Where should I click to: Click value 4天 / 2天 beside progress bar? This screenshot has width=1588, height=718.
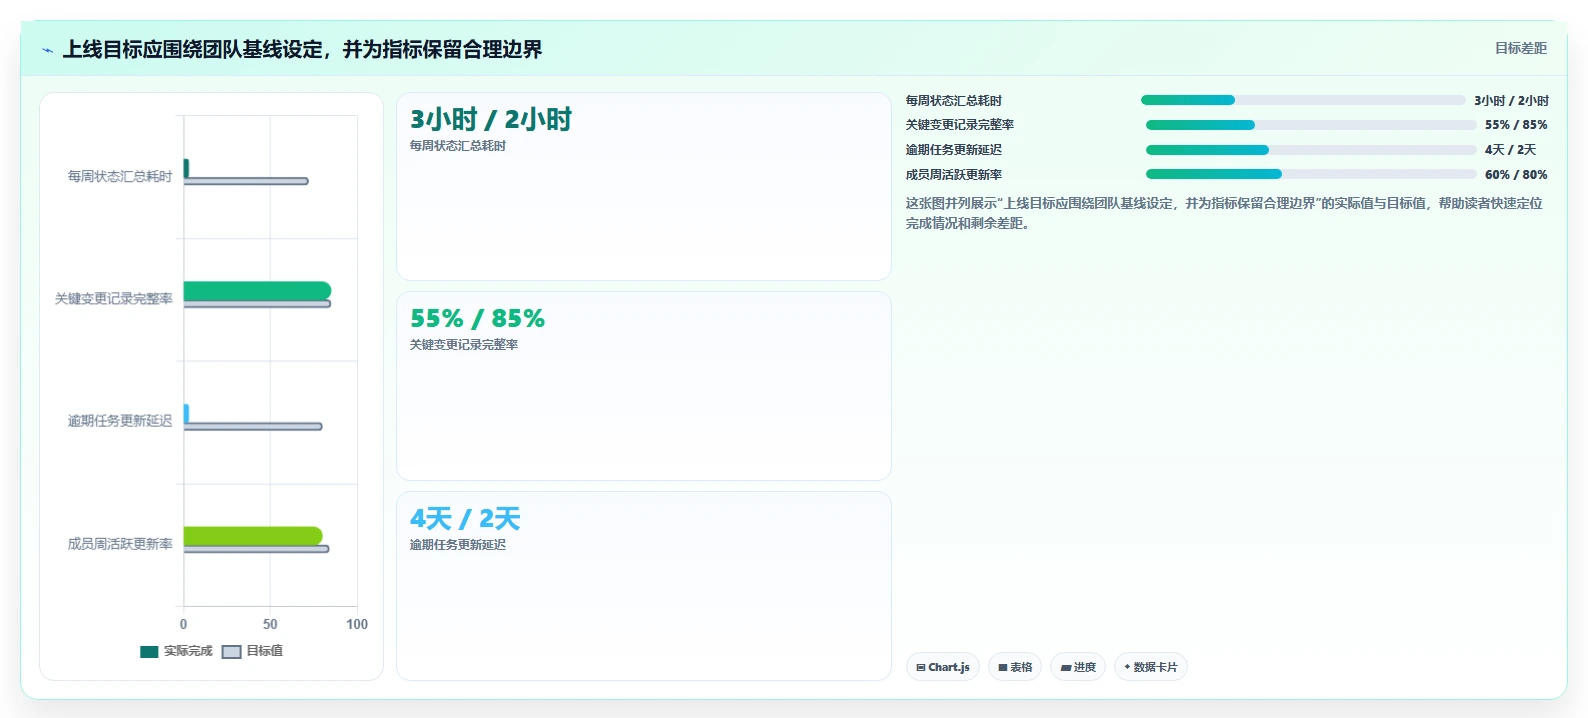(x=1510, y=150)
